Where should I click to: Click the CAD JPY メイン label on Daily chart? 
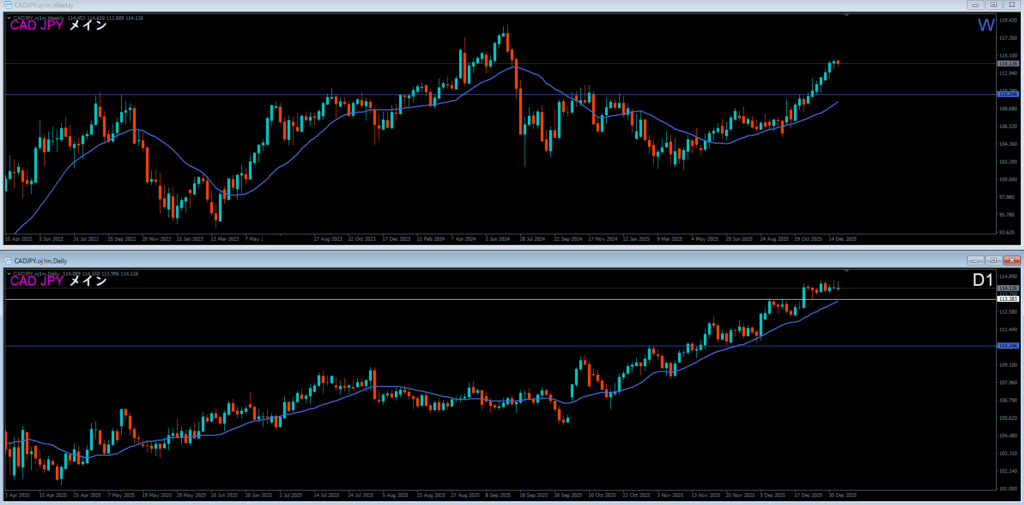click(58, 281)
